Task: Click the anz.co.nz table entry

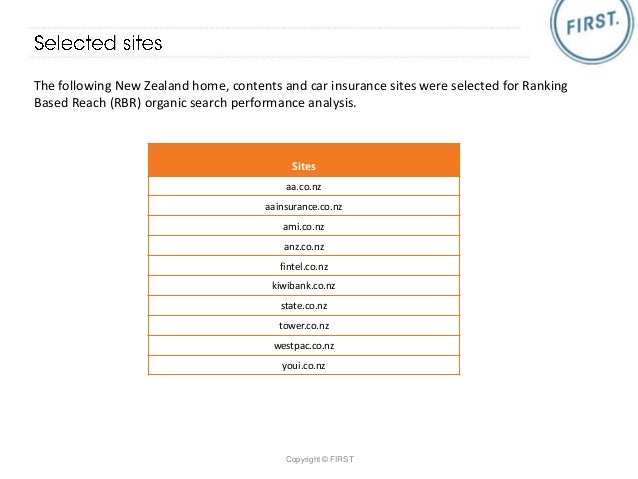Action: 304,246
